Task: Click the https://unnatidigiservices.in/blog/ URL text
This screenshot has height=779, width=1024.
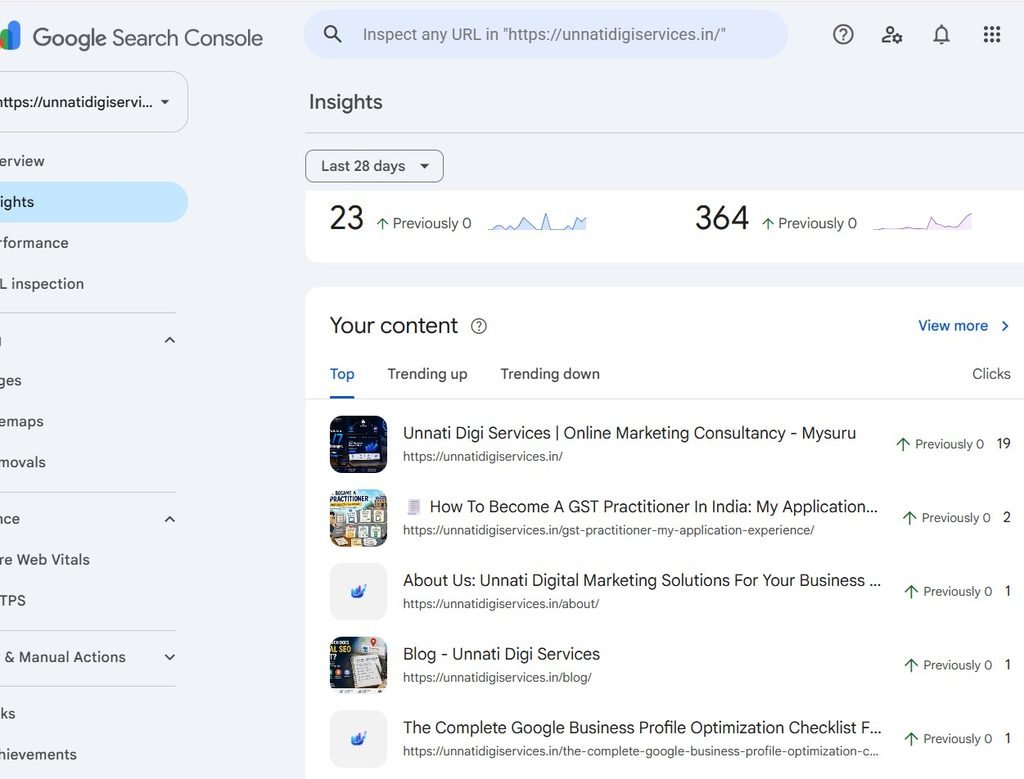Action: pyautogui.click(x=497, y=678)
